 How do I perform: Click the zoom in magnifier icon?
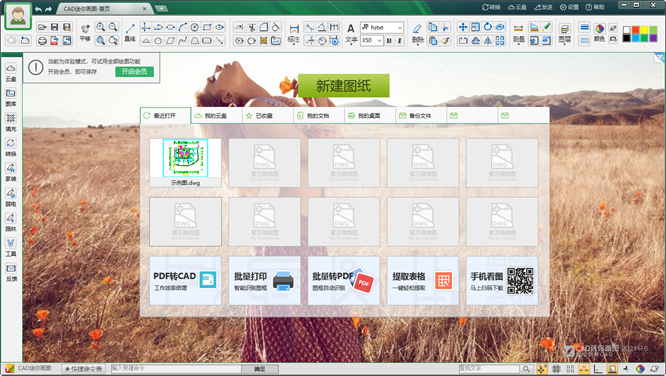(x=101, y=27)
